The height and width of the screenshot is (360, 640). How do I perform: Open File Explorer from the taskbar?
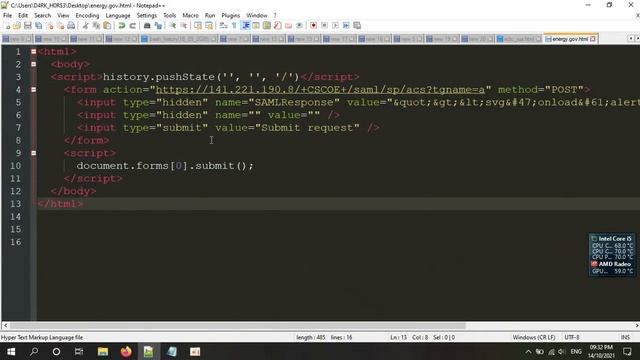103,351
